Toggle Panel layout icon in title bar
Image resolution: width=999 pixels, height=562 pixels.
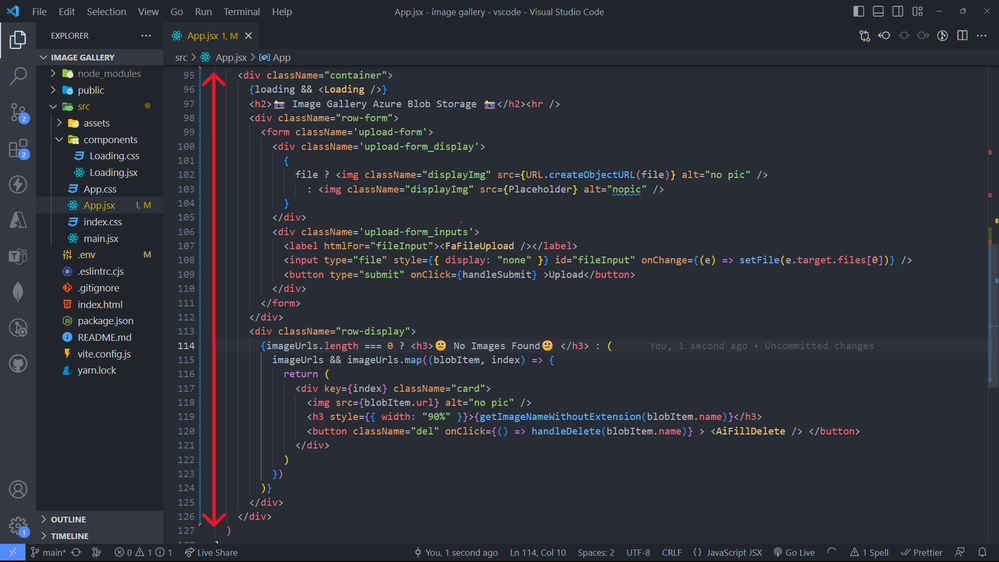click(878, 11)
